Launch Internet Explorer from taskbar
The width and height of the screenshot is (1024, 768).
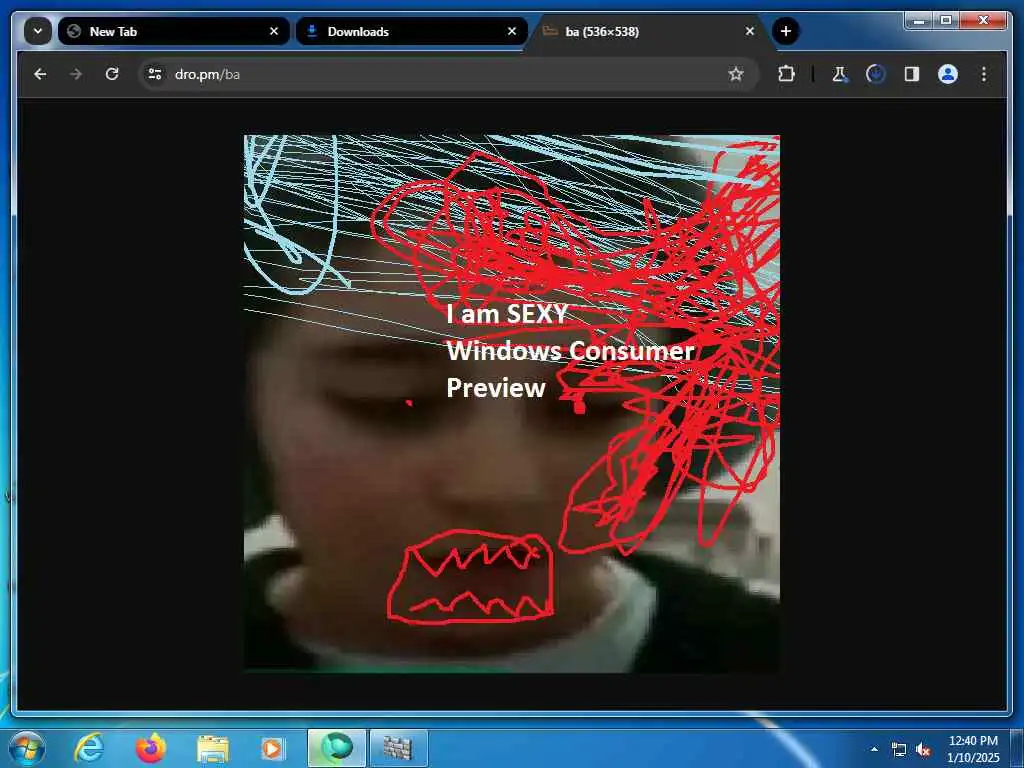coord(89,748)
